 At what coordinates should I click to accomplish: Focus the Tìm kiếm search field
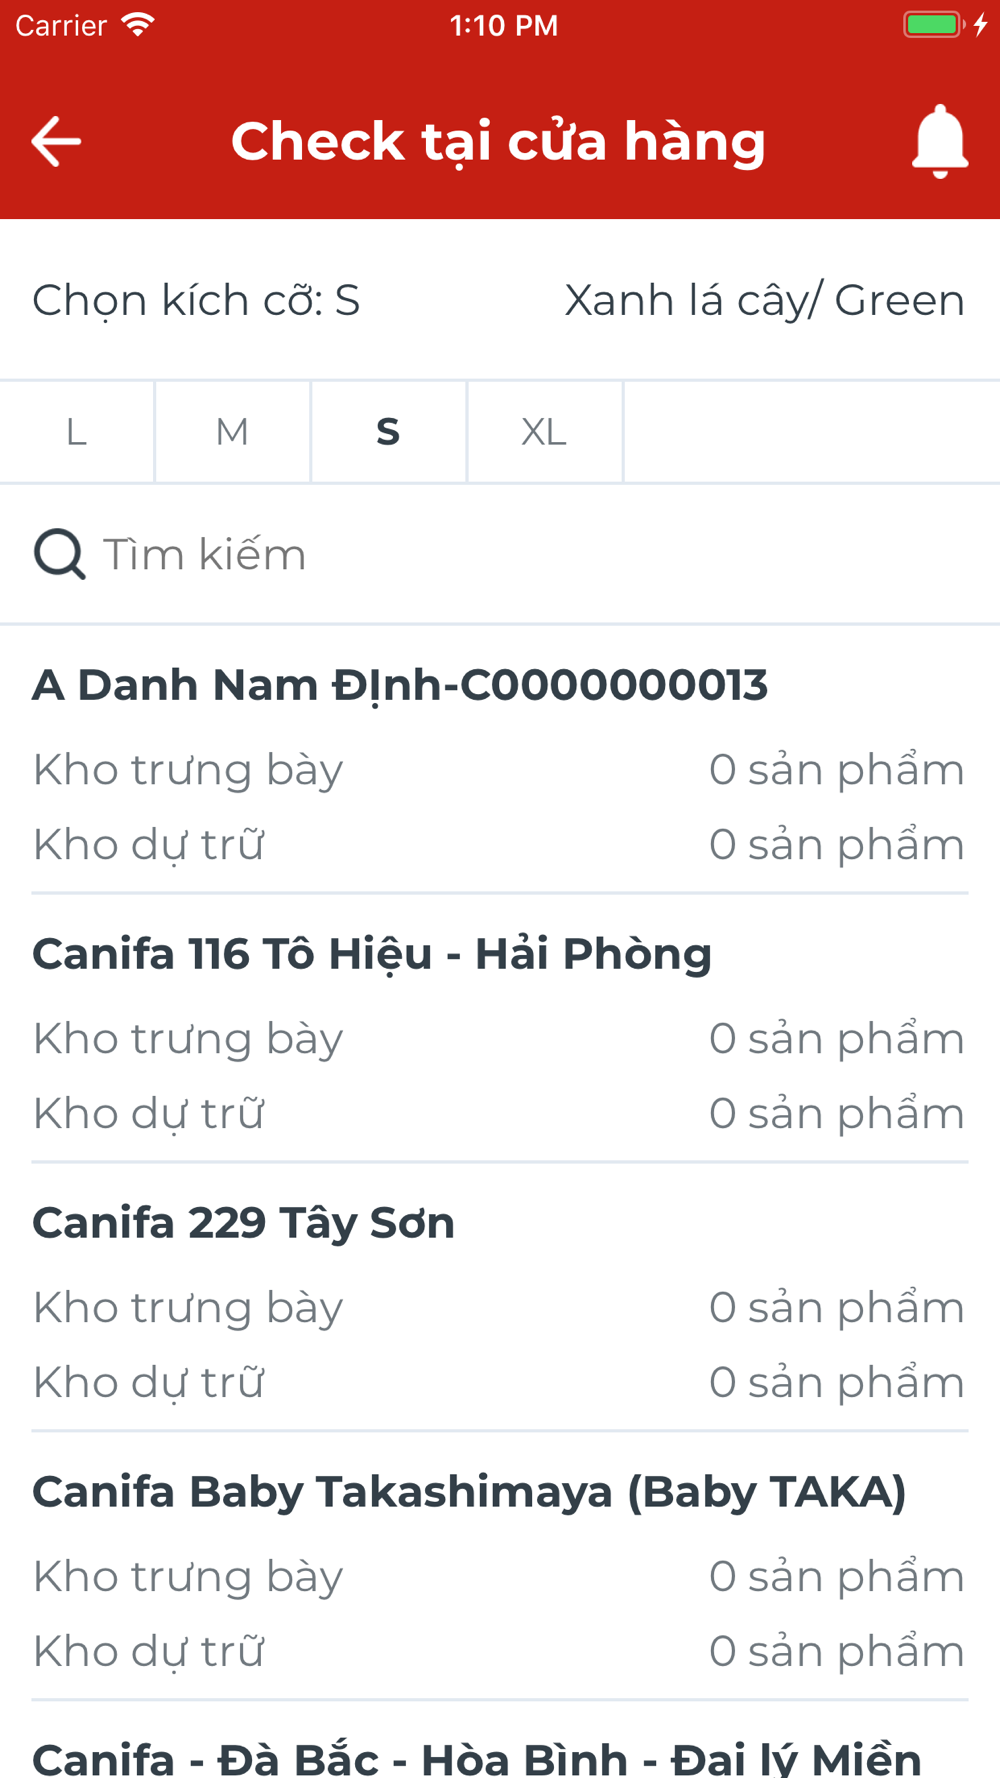[500, 554]
